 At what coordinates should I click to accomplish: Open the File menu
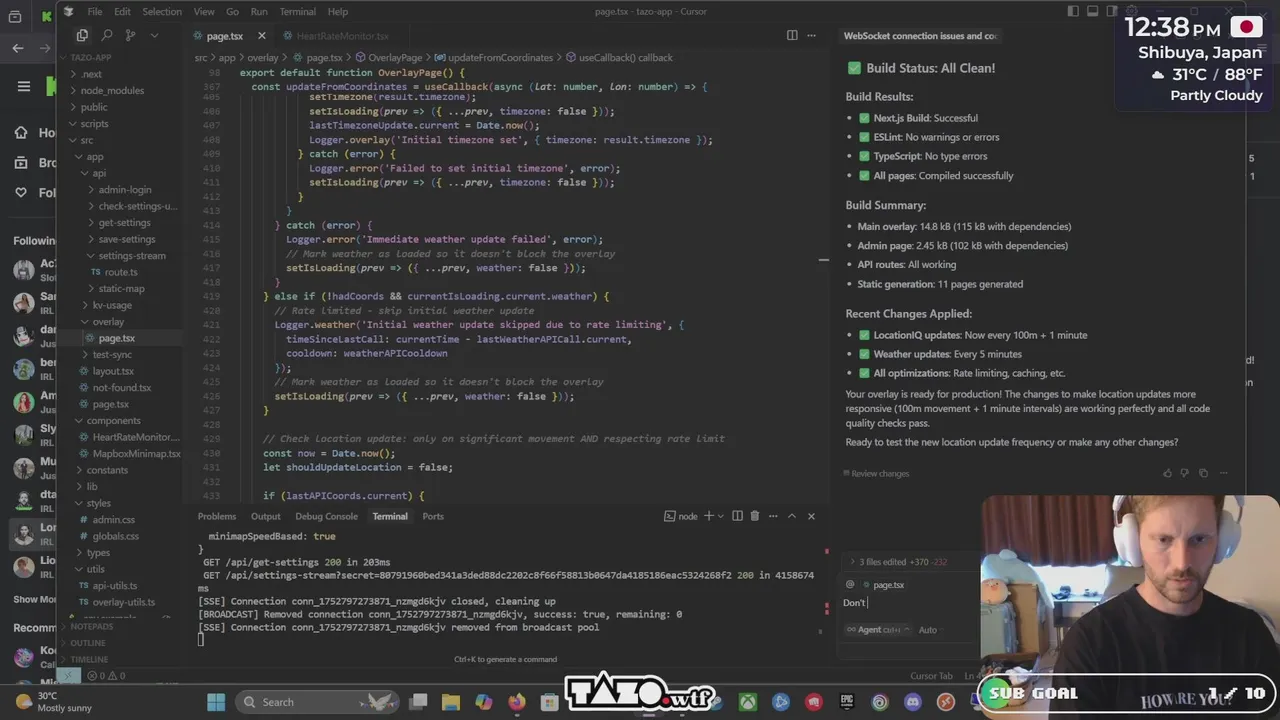coord(94,11)
